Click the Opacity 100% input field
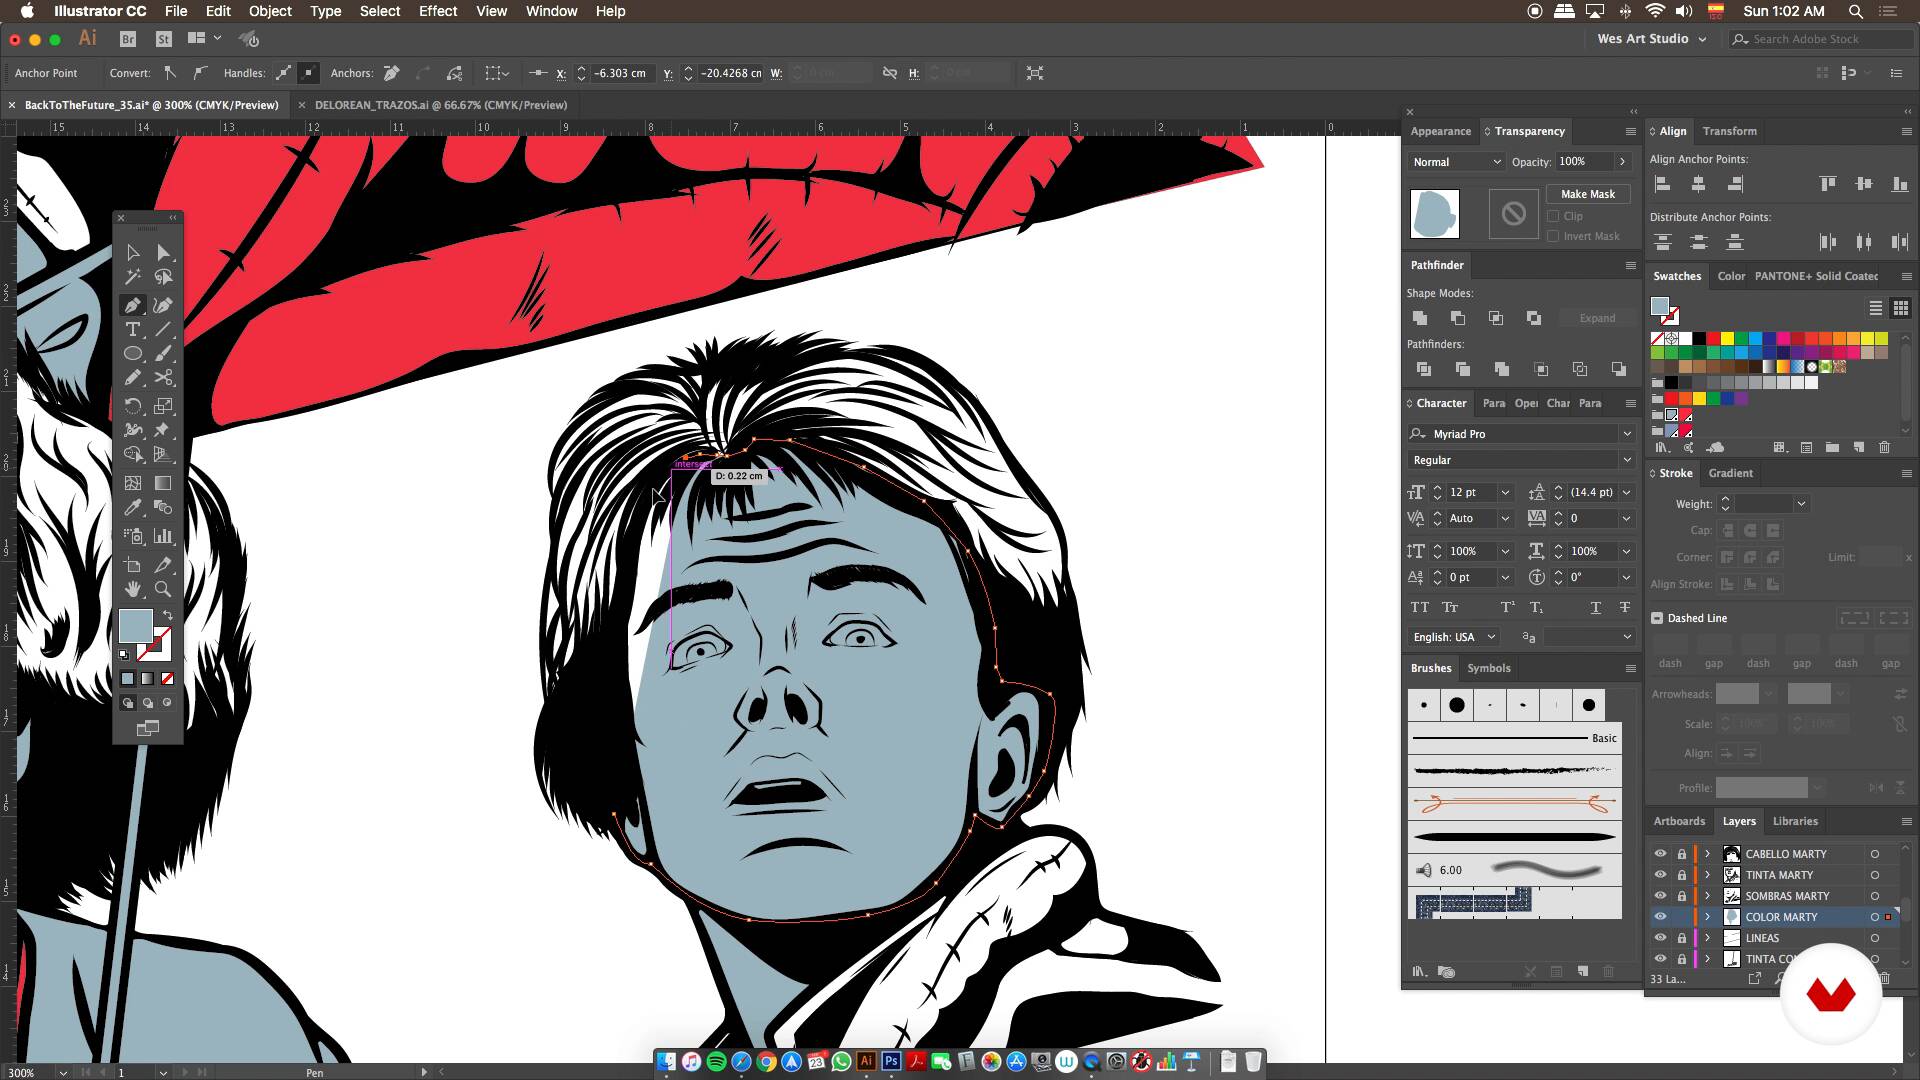Screen dimensions: 1920x1080 click(1584, 162)
